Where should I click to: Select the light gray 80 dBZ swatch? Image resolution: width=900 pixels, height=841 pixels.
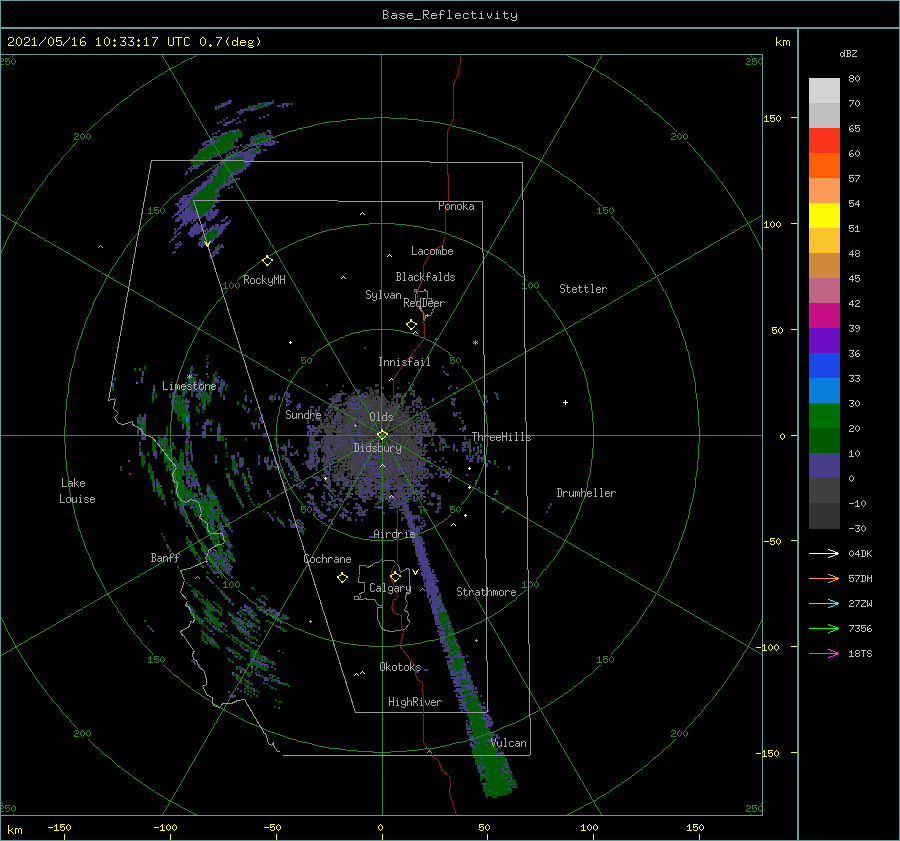(x=824, y=91)
